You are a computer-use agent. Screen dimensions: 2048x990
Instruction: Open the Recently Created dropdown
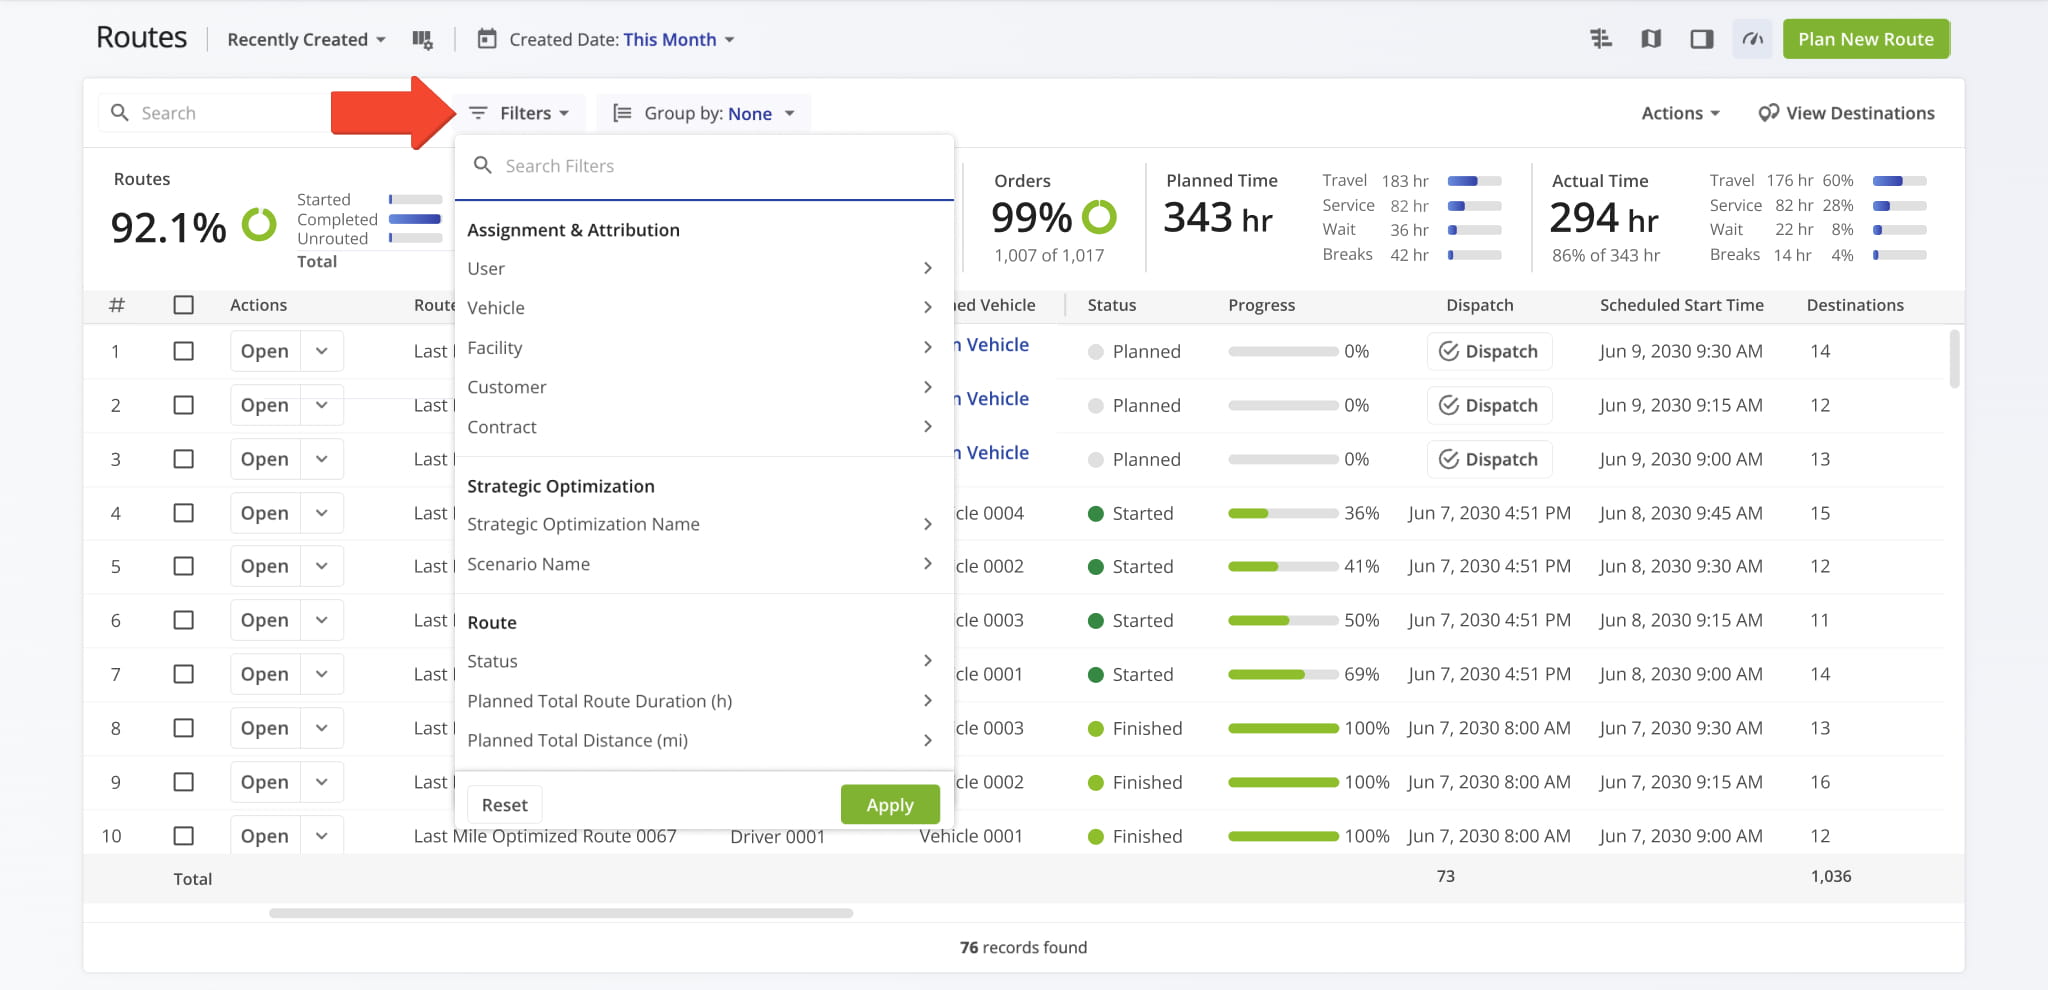tap(306, 40)
